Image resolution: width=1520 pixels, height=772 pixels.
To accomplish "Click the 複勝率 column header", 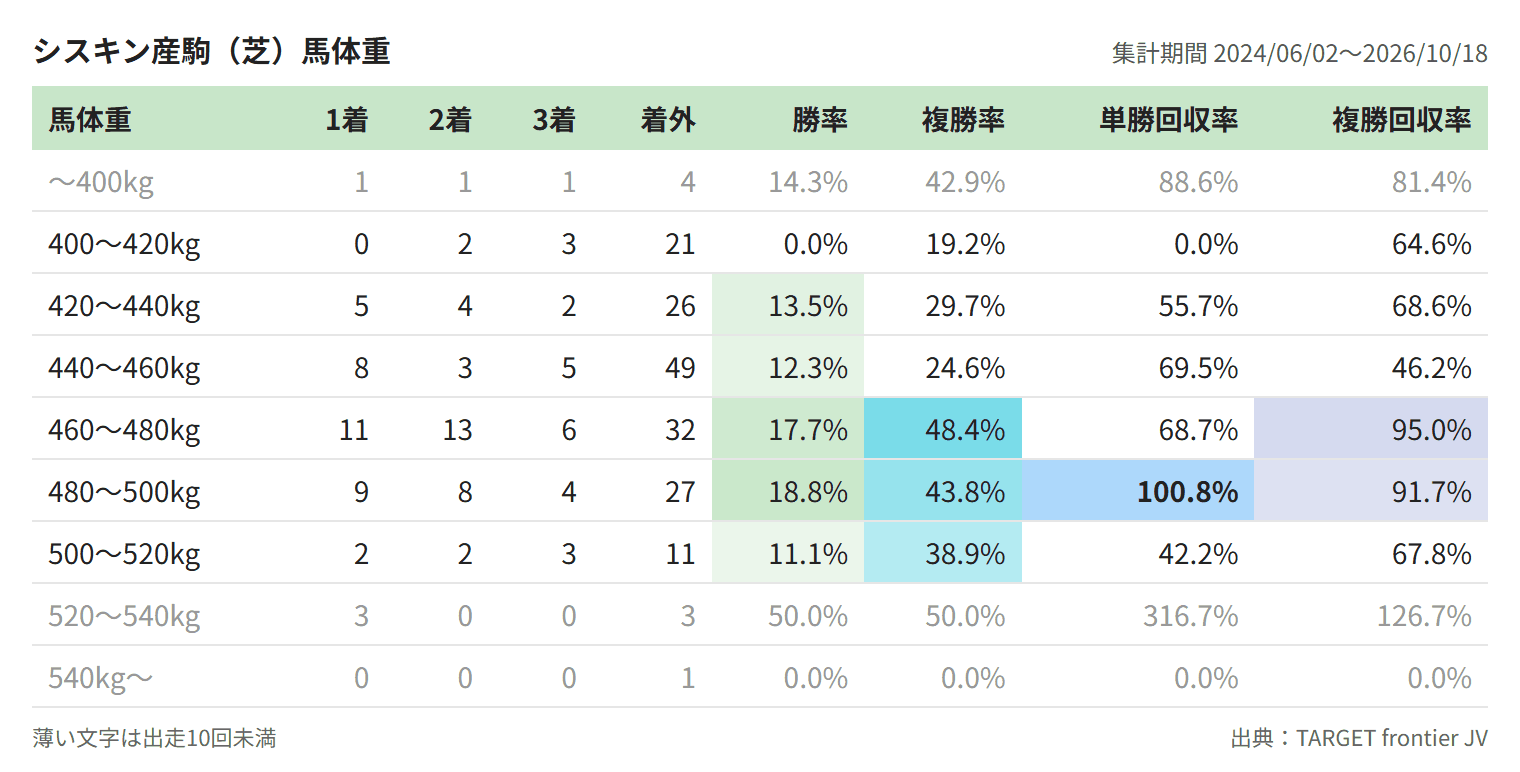I will coord(963,120).
